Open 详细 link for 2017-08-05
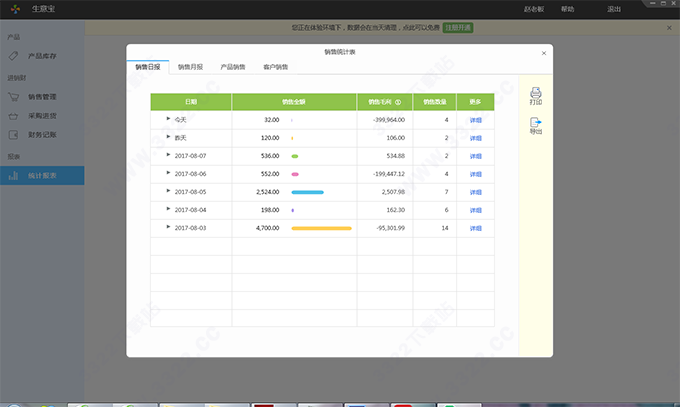This screenshot has width=680, height=407. 476,192
